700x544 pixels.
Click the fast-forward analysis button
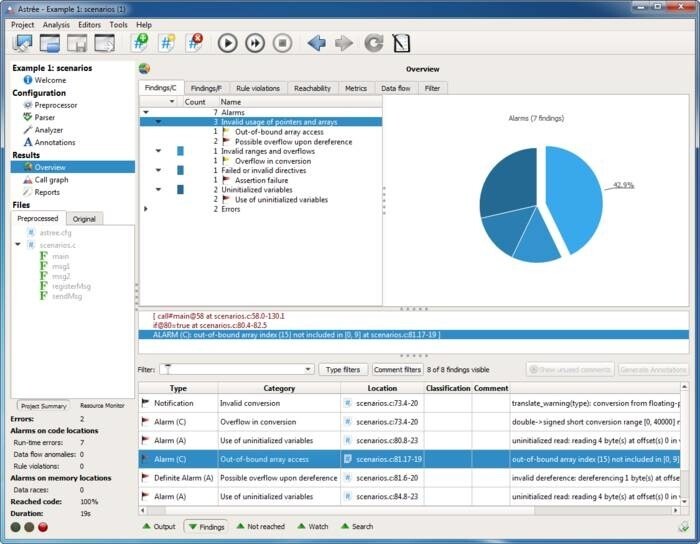click(255, 43)
